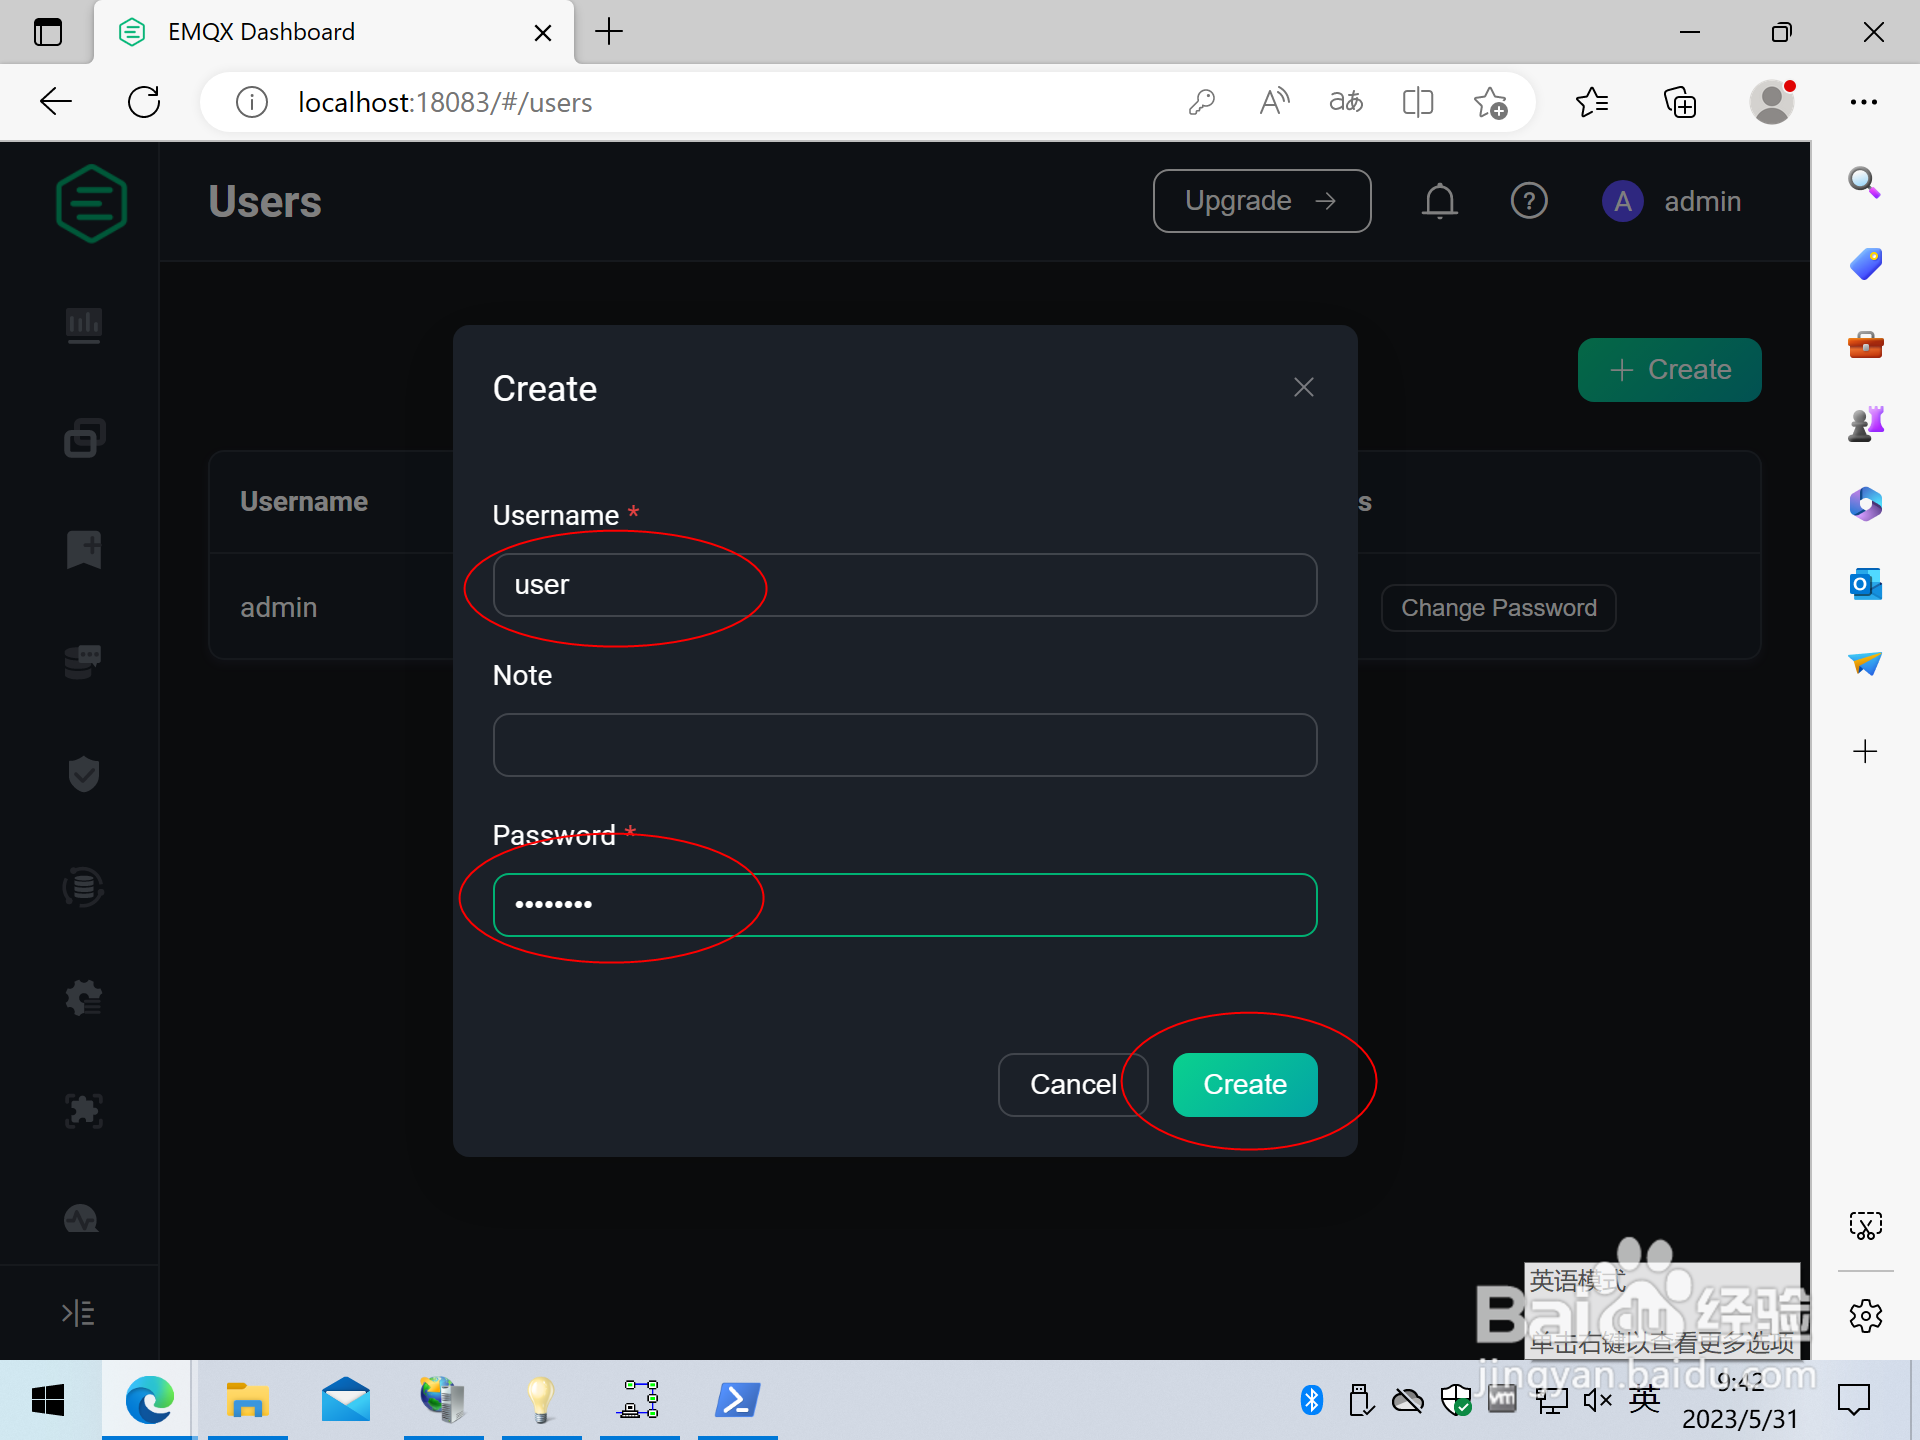Click the Note input field
This screenshot has width=1920, height=1440.
coord(905,745)
